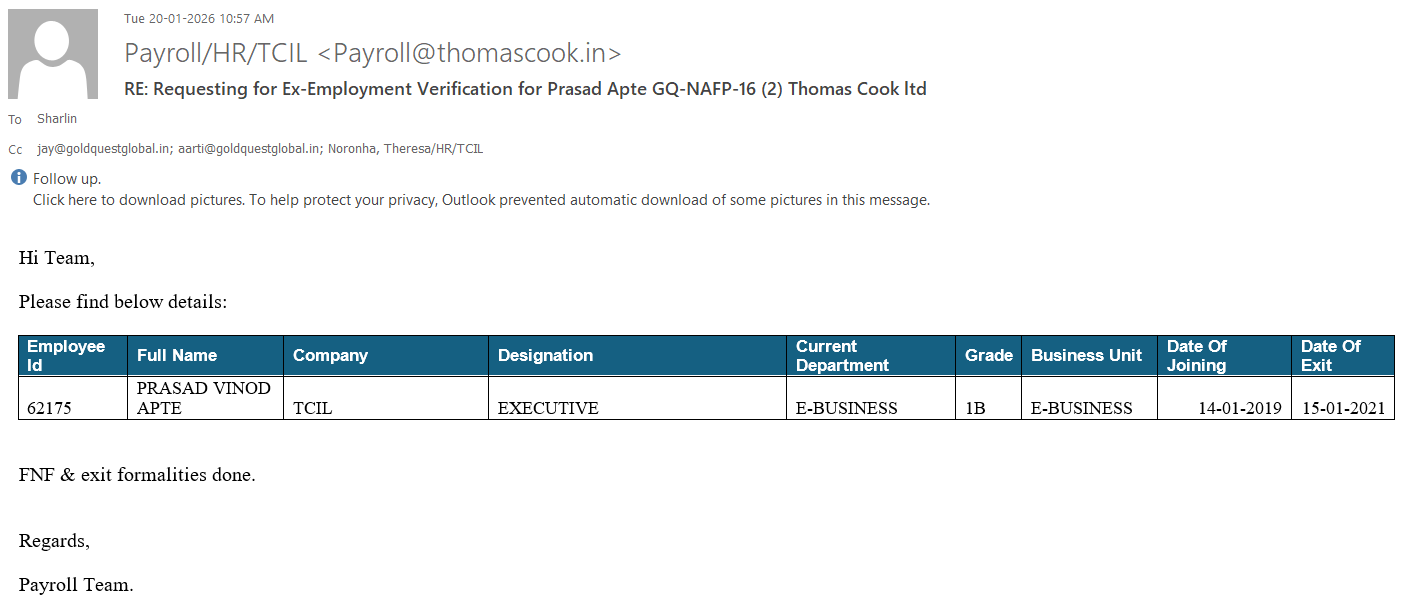The image size is (1401, 613).
Task: Click the Employee Id column header
Action: click(x=66, y=355)
